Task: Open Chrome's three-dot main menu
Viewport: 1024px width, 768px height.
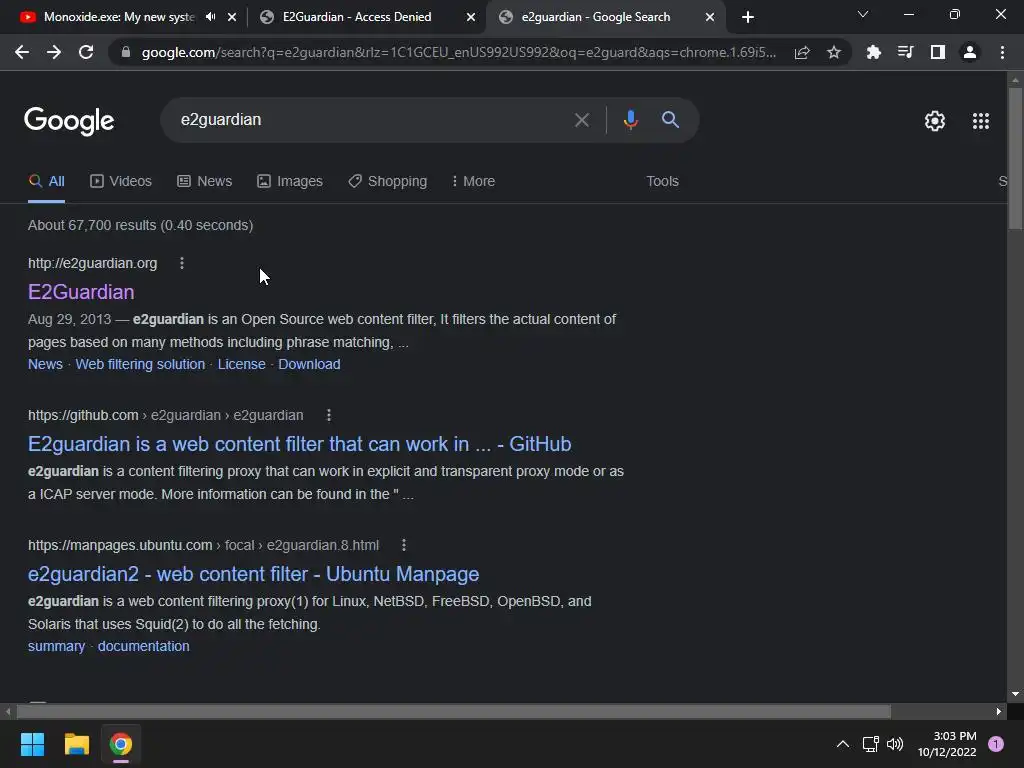Action: click(x=1002, y=52)
